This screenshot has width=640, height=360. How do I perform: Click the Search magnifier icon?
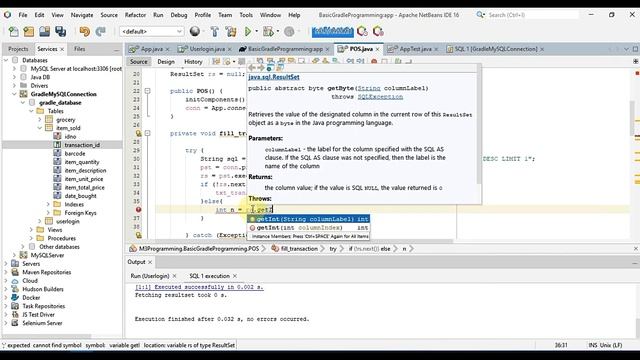tap(480, 15)
